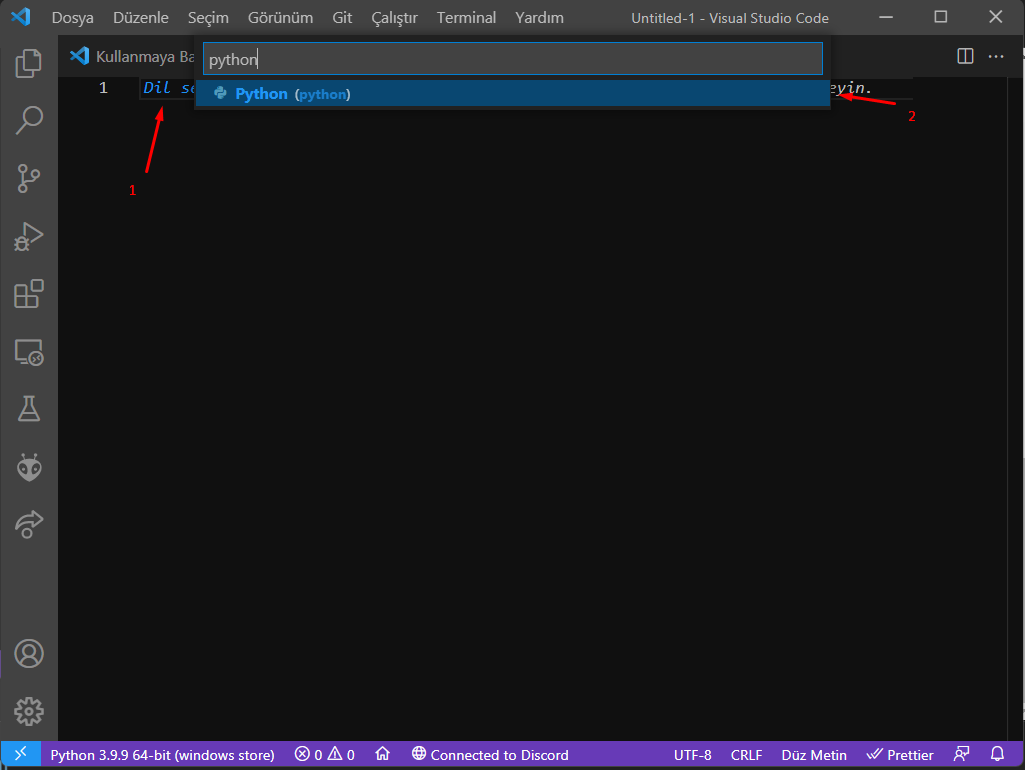Click the VS Code logo in title bar

click(20, 16)
